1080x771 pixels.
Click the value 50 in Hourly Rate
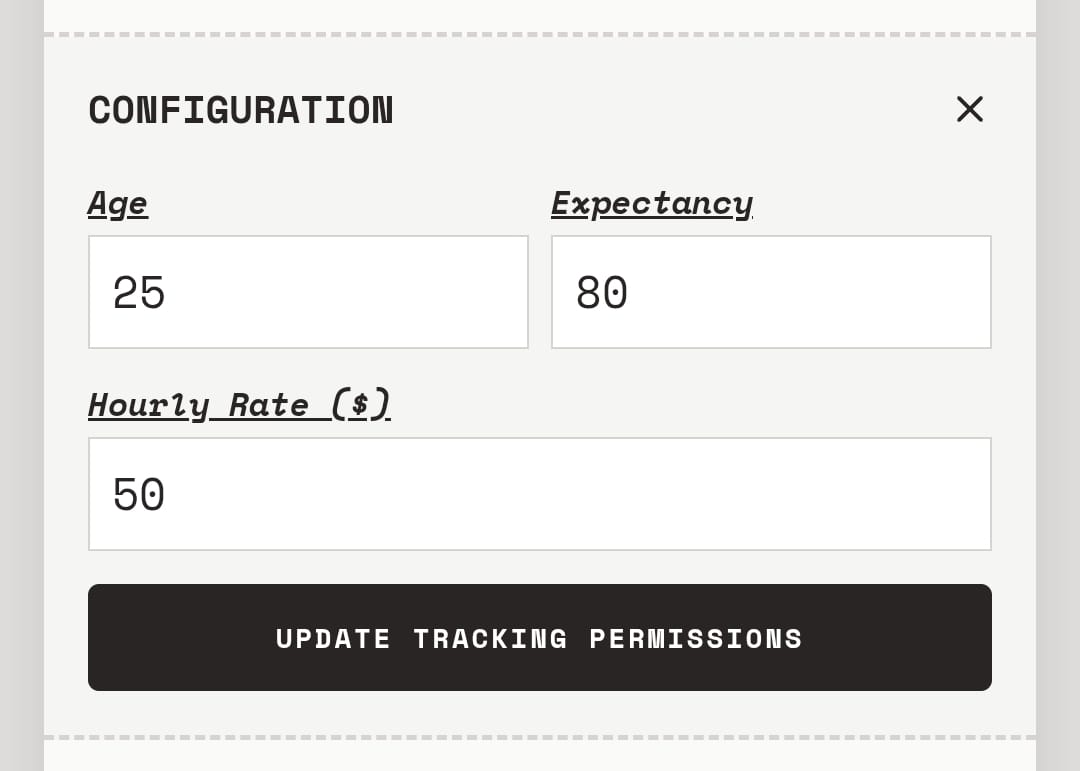138,494
